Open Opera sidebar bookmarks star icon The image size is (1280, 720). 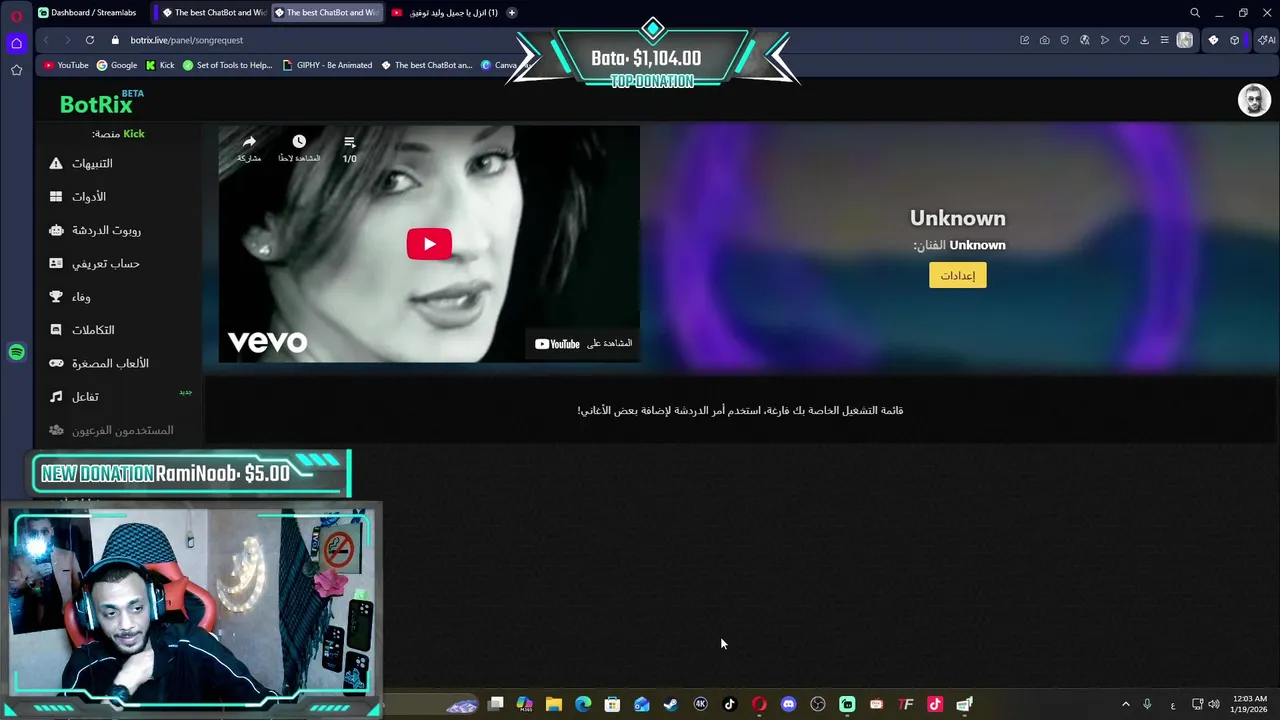coord(16,70)
